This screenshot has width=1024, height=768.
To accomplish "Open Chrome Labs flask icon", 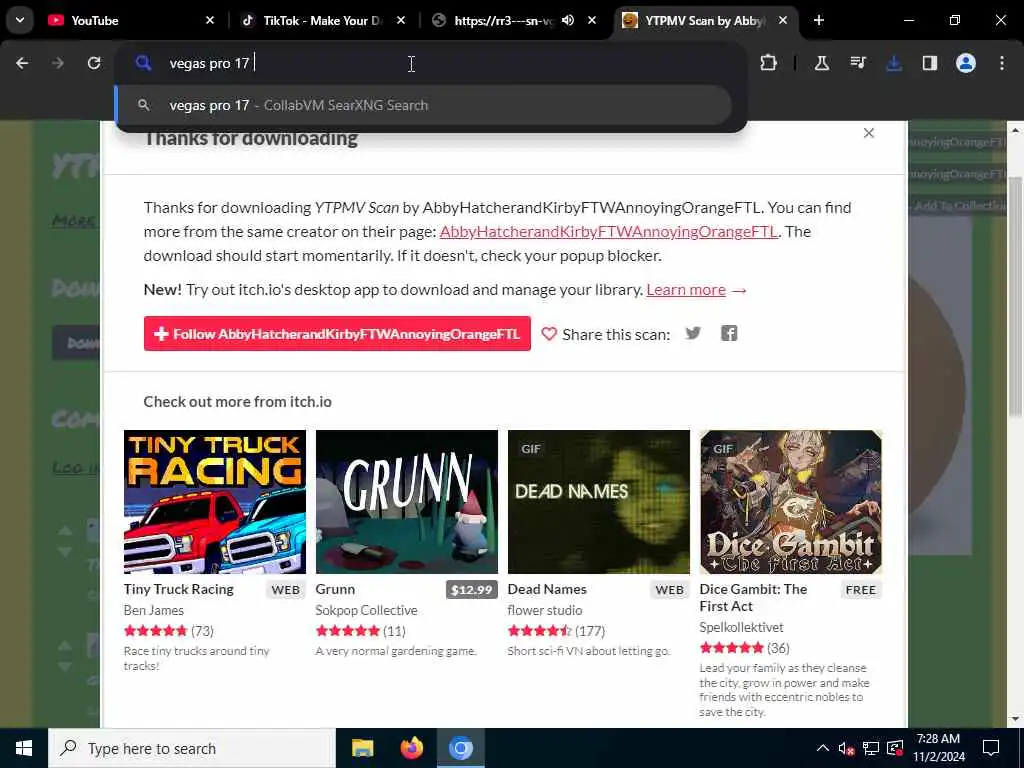I will (822, 63).
